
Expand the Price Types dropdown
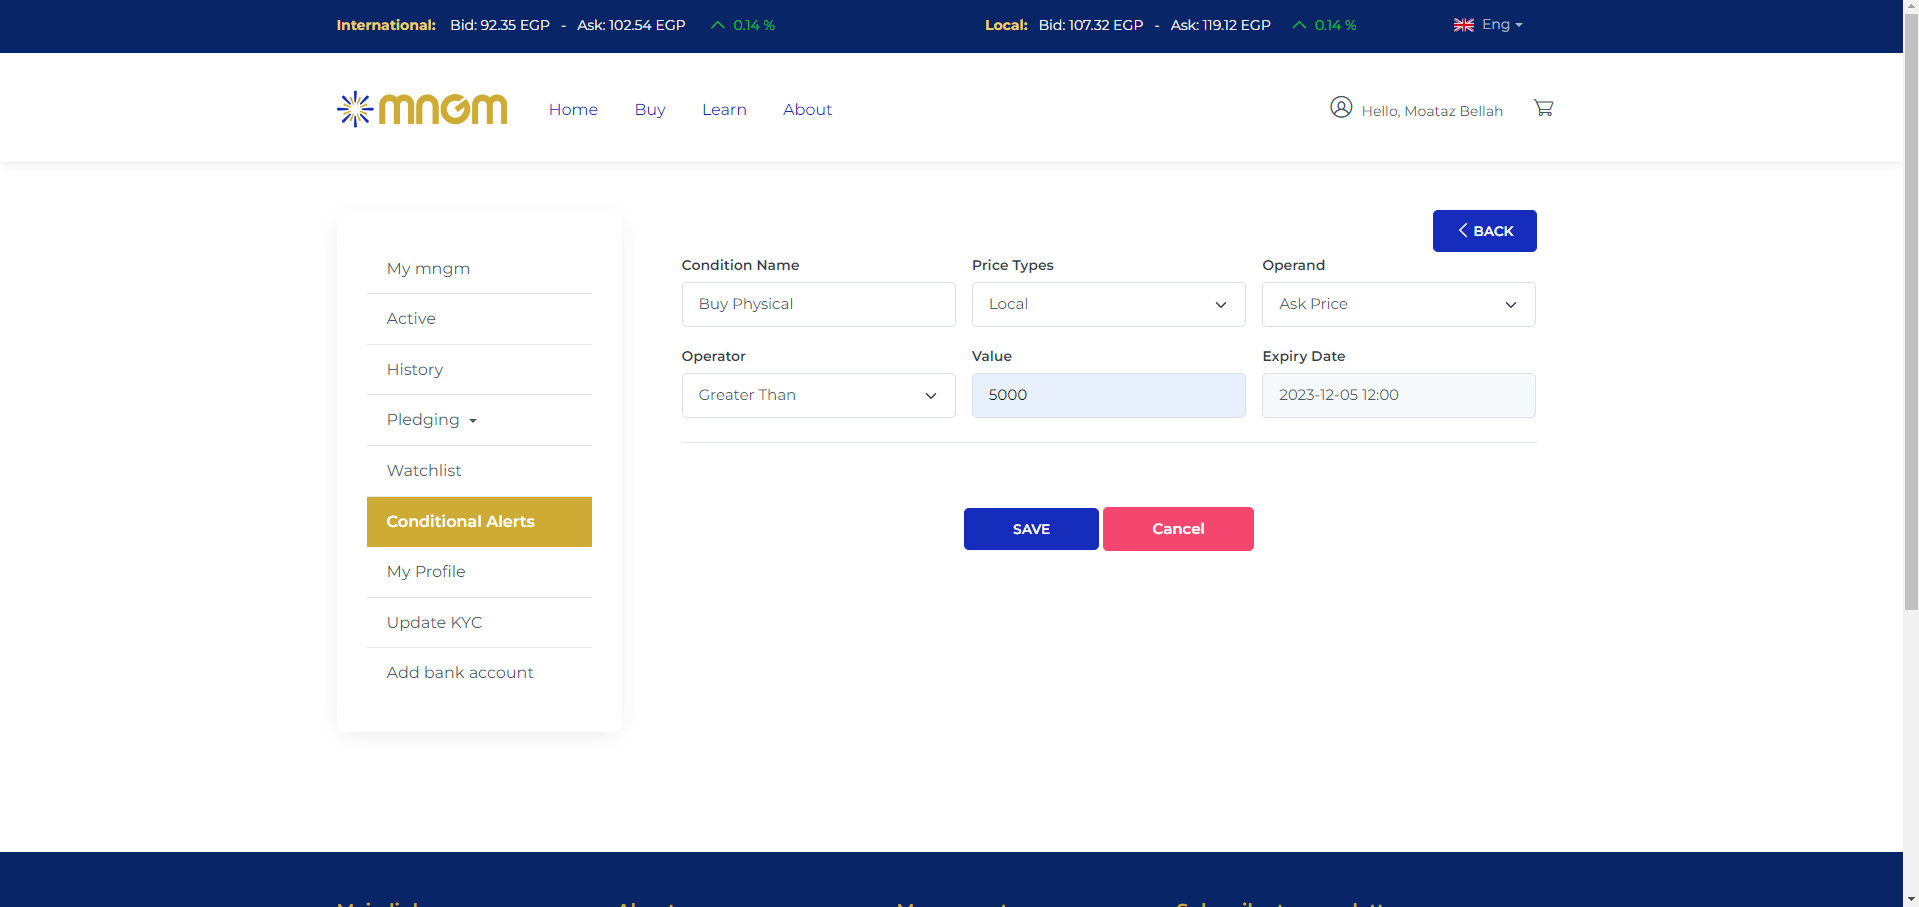[x=1108, y=304]
